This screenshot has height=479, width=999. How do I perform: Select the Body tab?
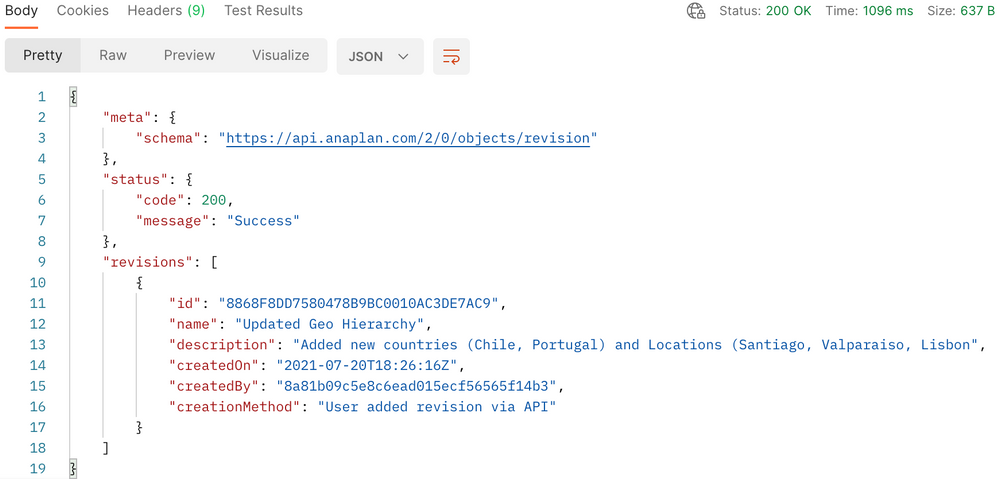(x=21, y=11)
